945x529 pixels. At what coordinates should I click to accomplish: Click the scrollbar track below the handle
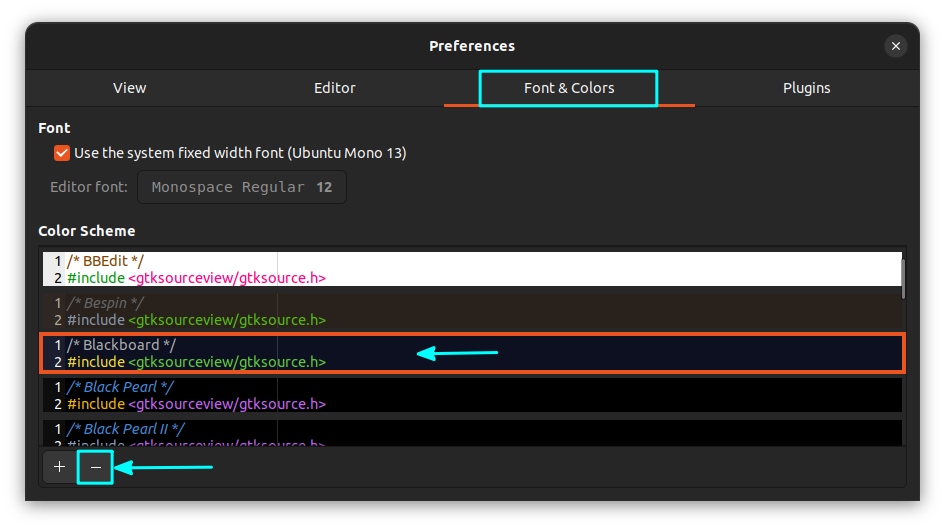903,380
